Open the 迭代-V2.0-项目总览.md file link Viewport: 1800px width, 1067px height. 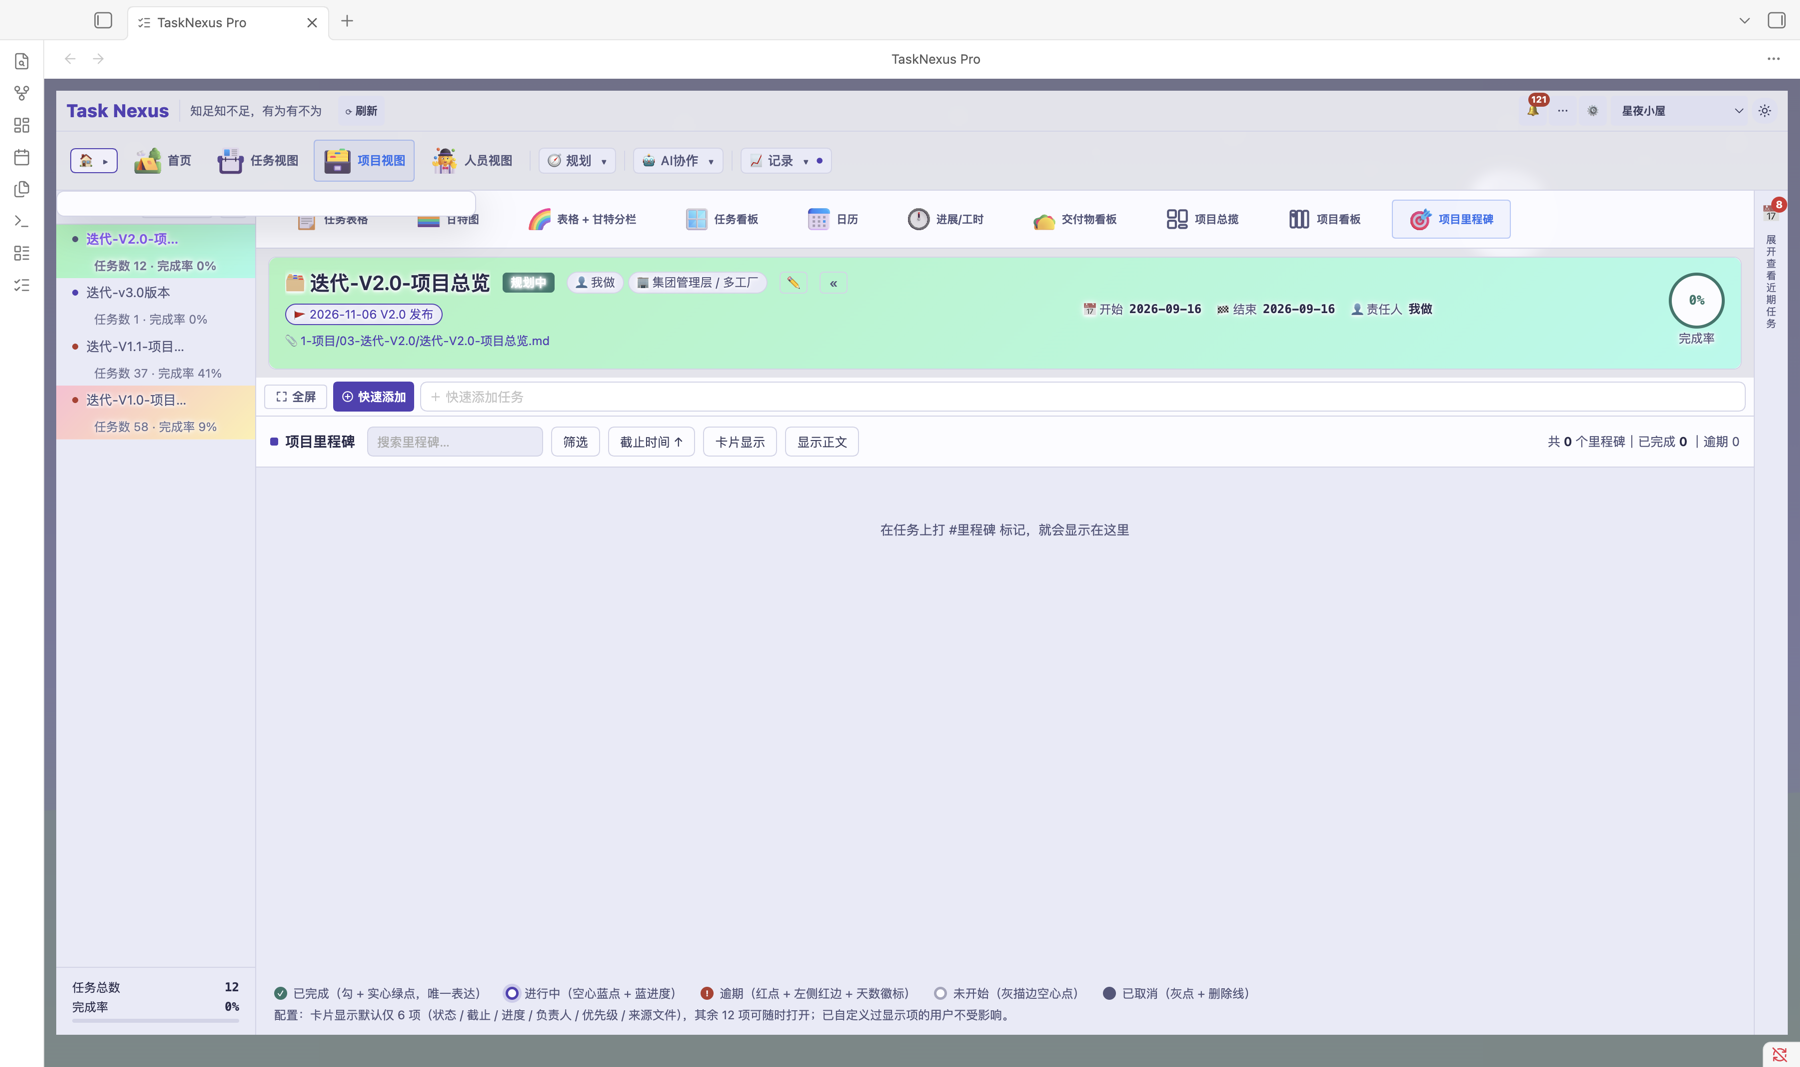coord(424,341)
